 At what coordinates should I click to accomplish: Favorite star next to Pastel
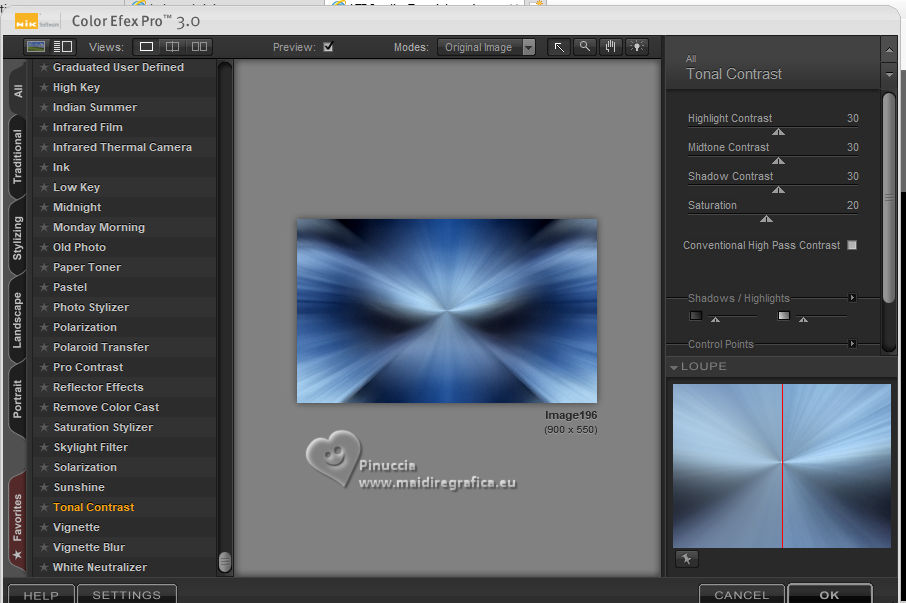(44, 287)
